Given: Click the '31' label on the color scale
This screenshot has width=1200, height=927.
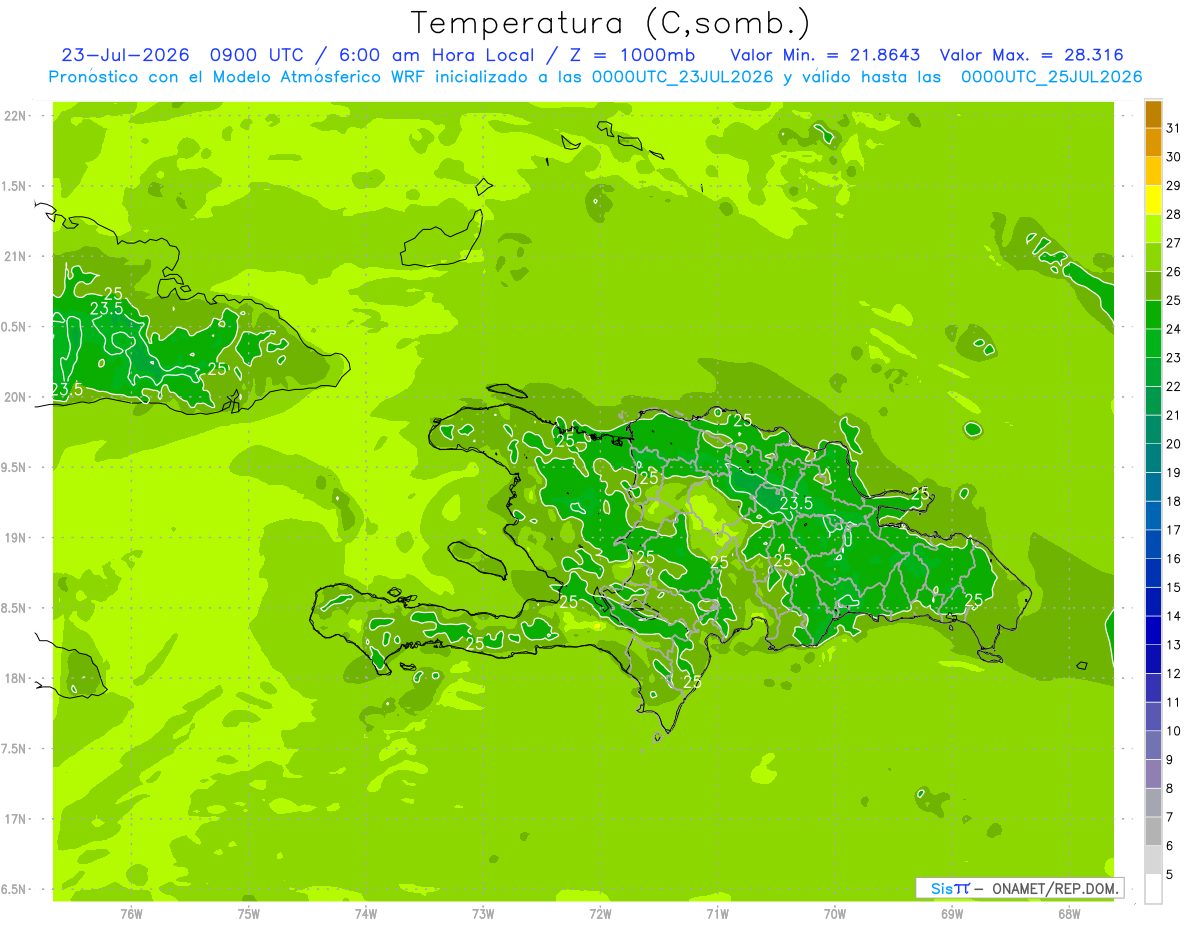Looking at the screenshot, I should pos(1173,128).
